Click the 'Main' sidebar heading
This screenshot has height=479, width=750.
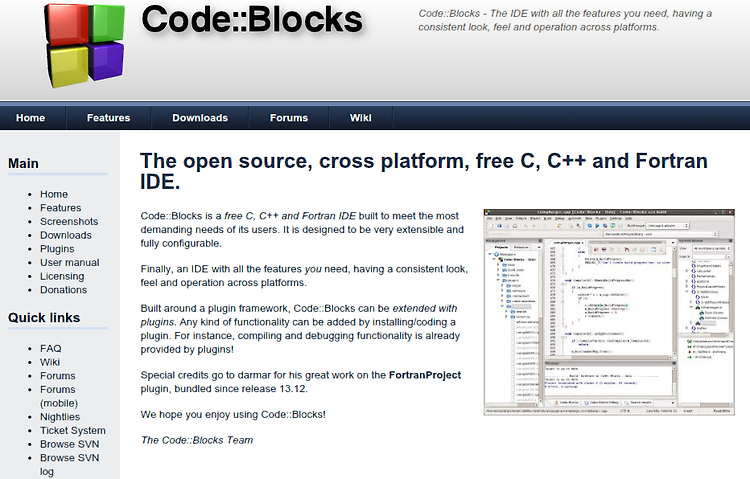coord(23,164)
